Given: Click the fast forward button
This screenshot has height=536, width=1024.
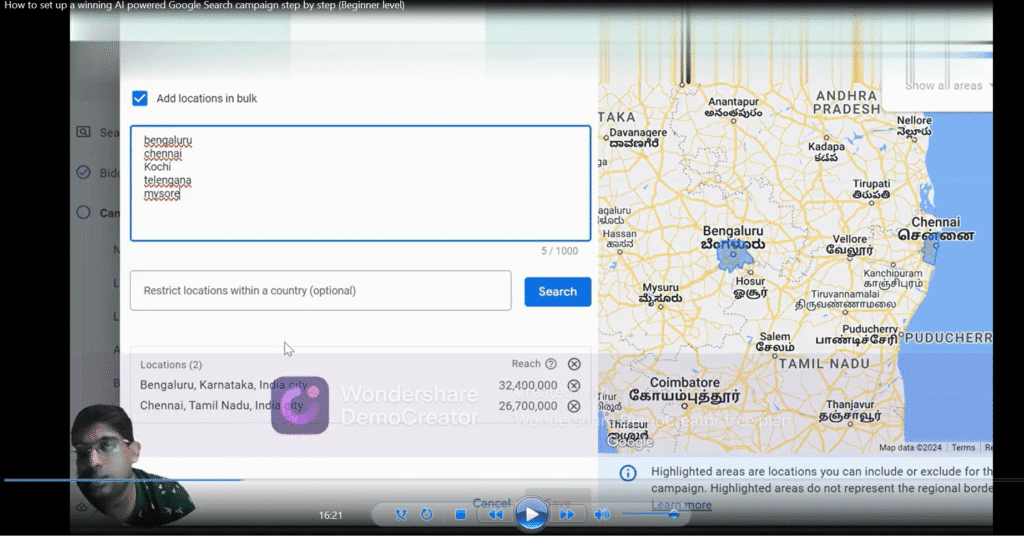Looking at the screenshot, I should pyautogui.click(x=566, y=515).
